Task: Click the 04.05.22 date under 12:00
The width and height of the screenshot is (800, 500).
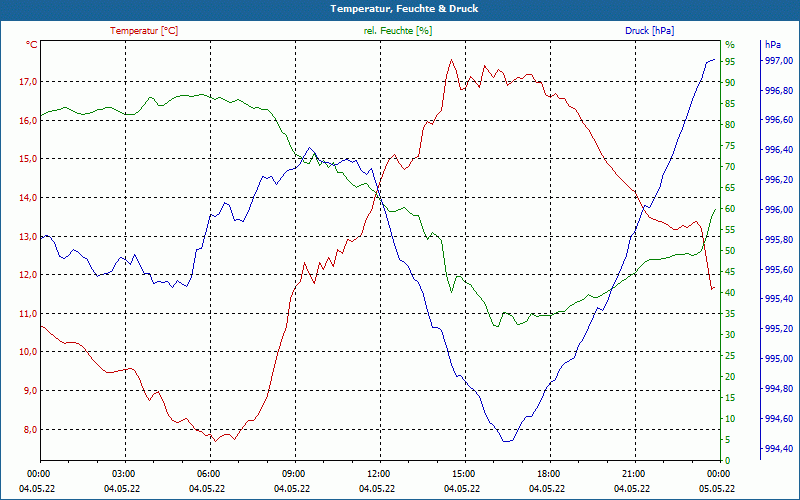Action: (377, 489)
